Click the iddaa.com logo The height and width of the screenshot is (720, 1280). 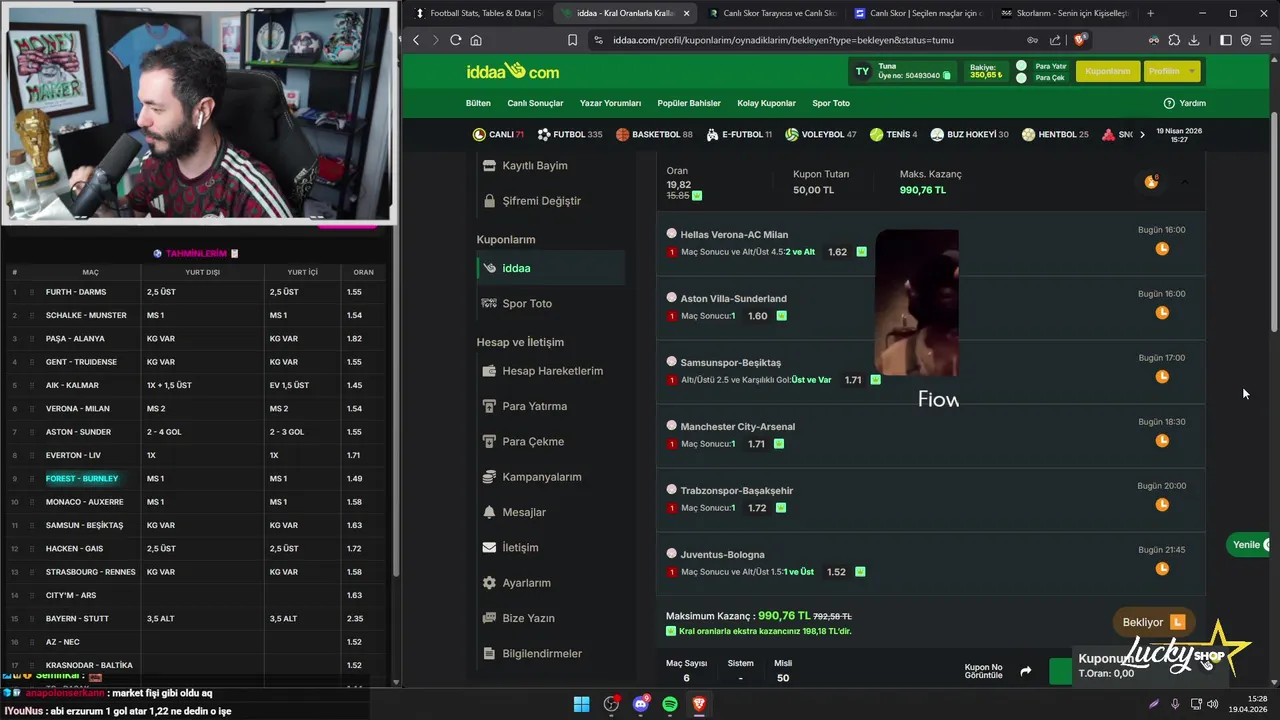tap(513, 72)
